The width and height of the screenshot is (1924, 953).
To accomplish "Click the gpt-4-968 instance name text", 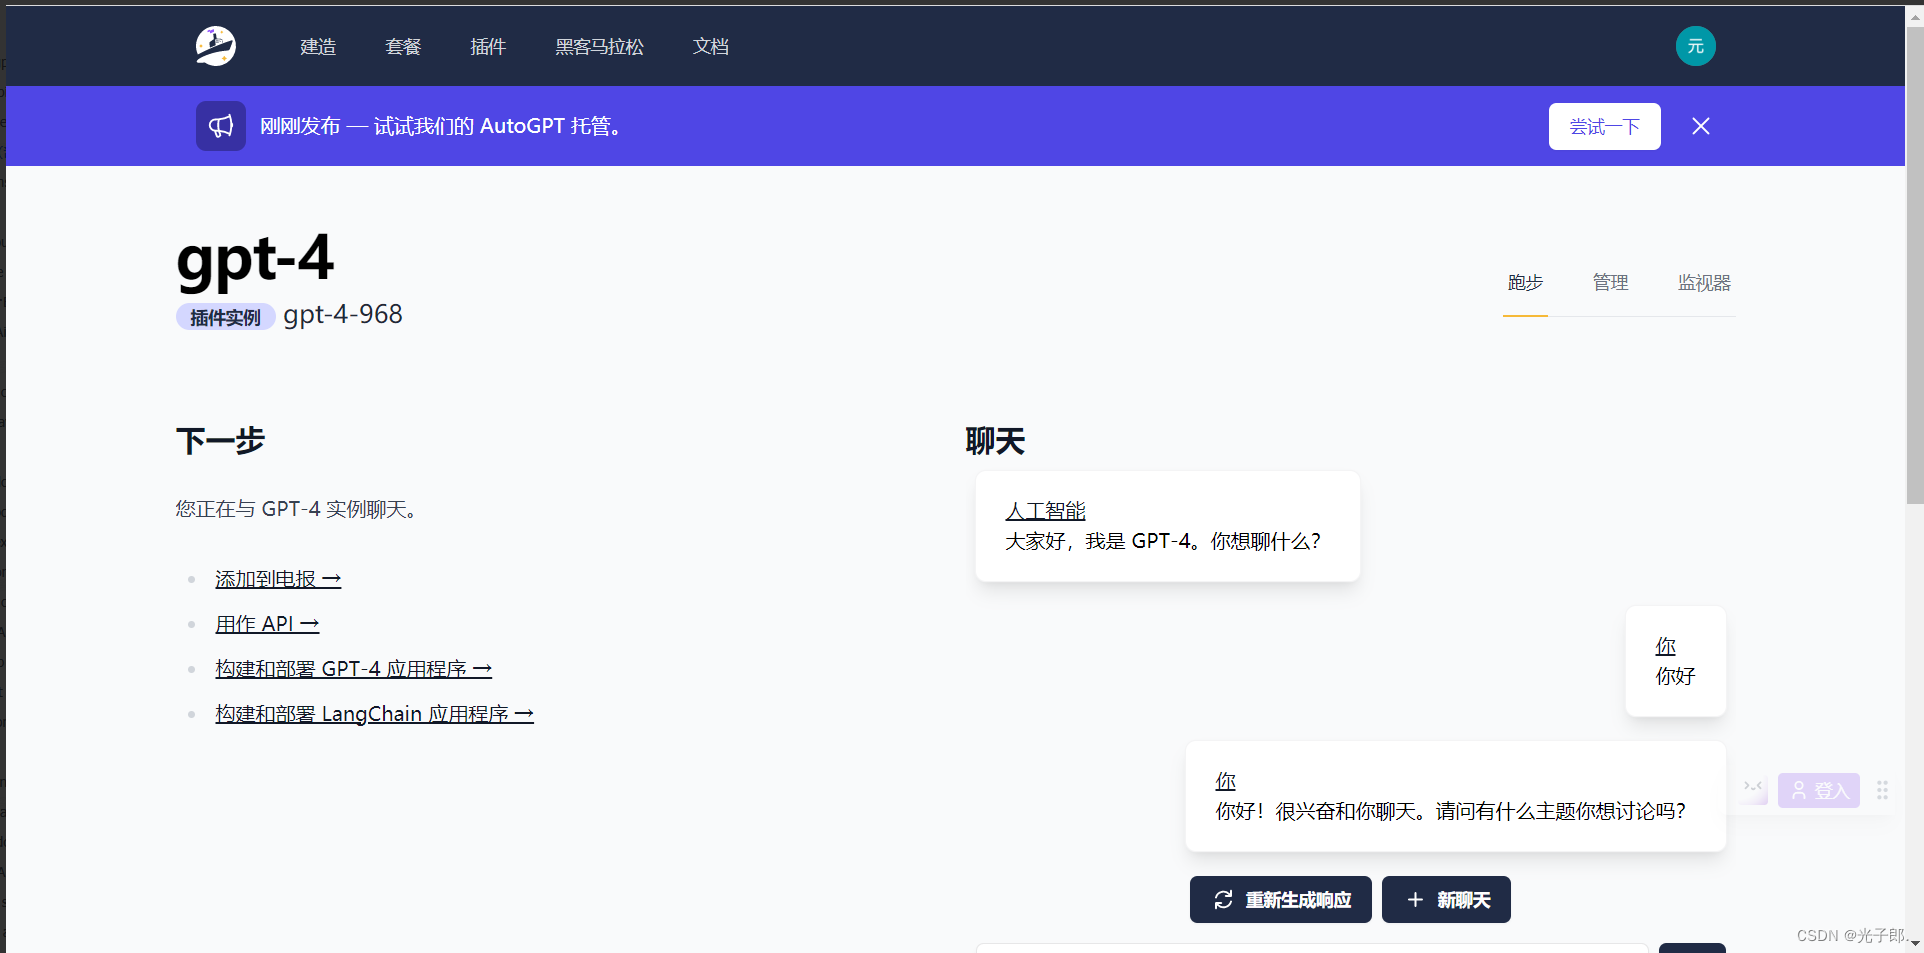I will coord(343,315).
